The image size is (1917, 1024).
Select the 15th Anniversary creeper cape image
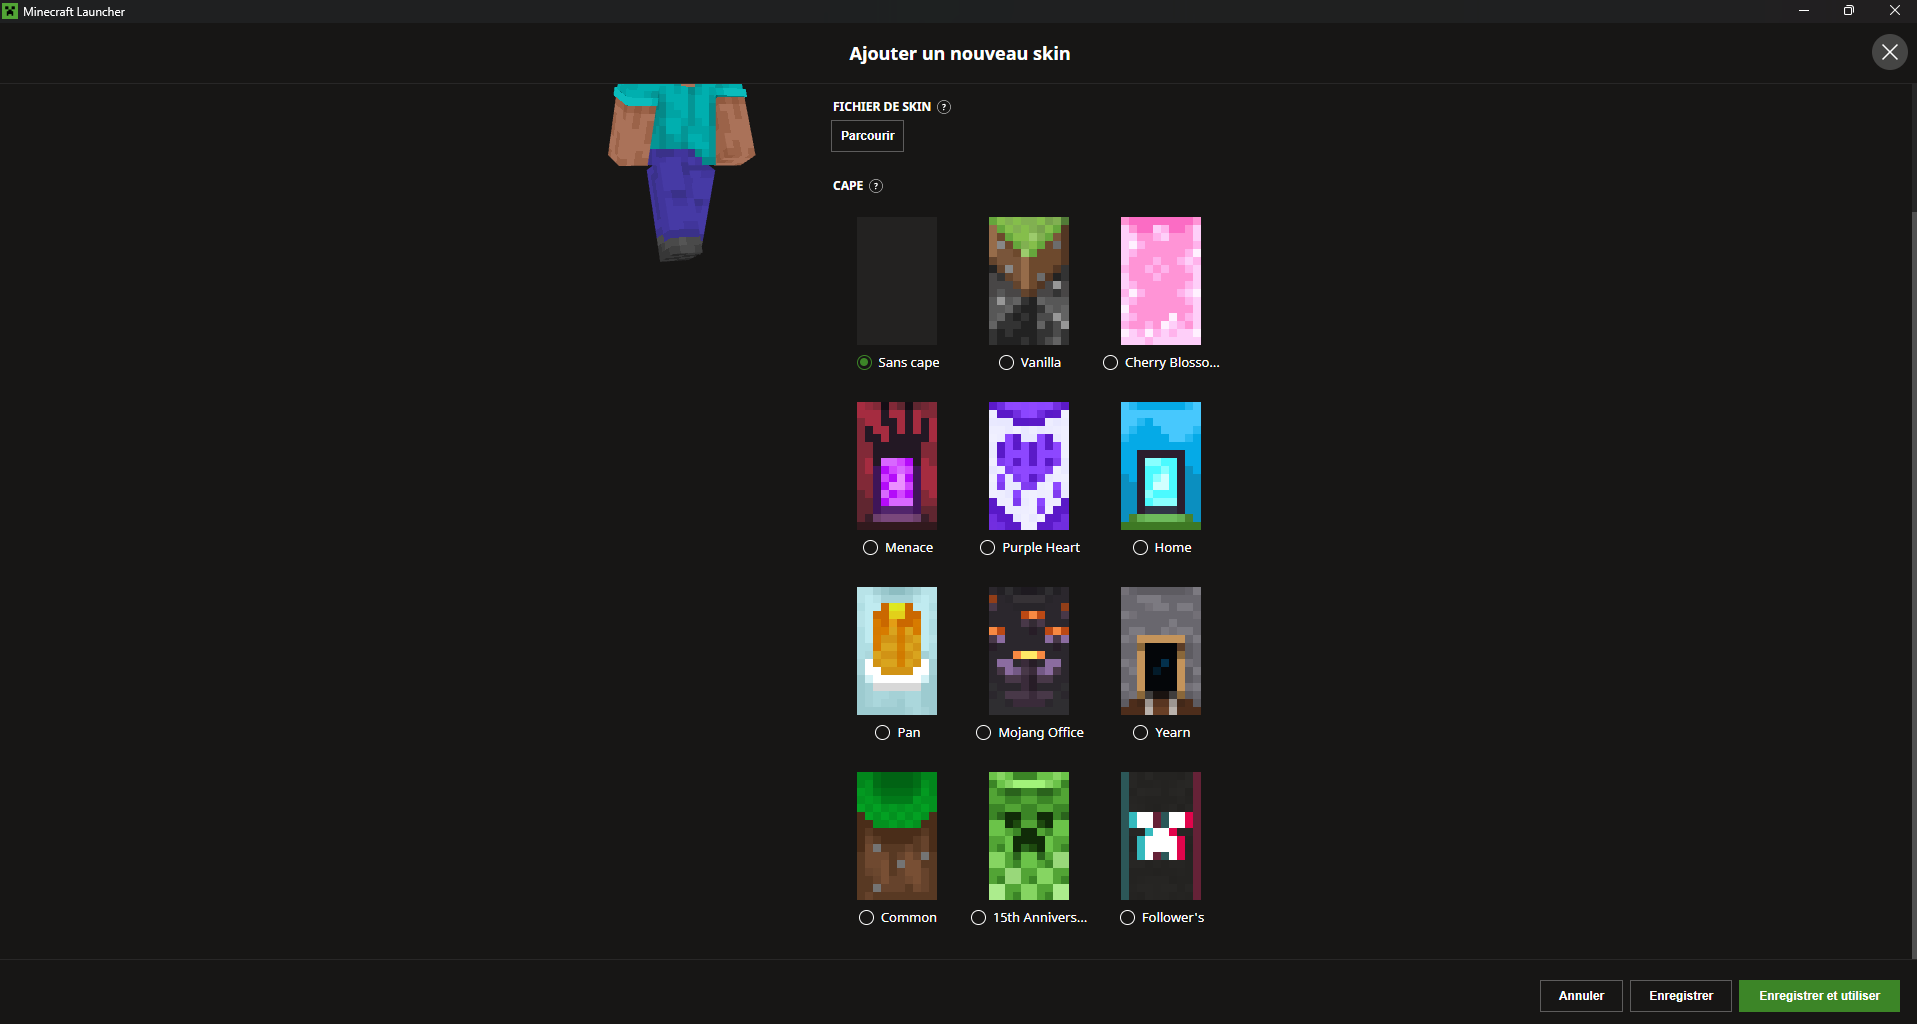[1028, 836]
